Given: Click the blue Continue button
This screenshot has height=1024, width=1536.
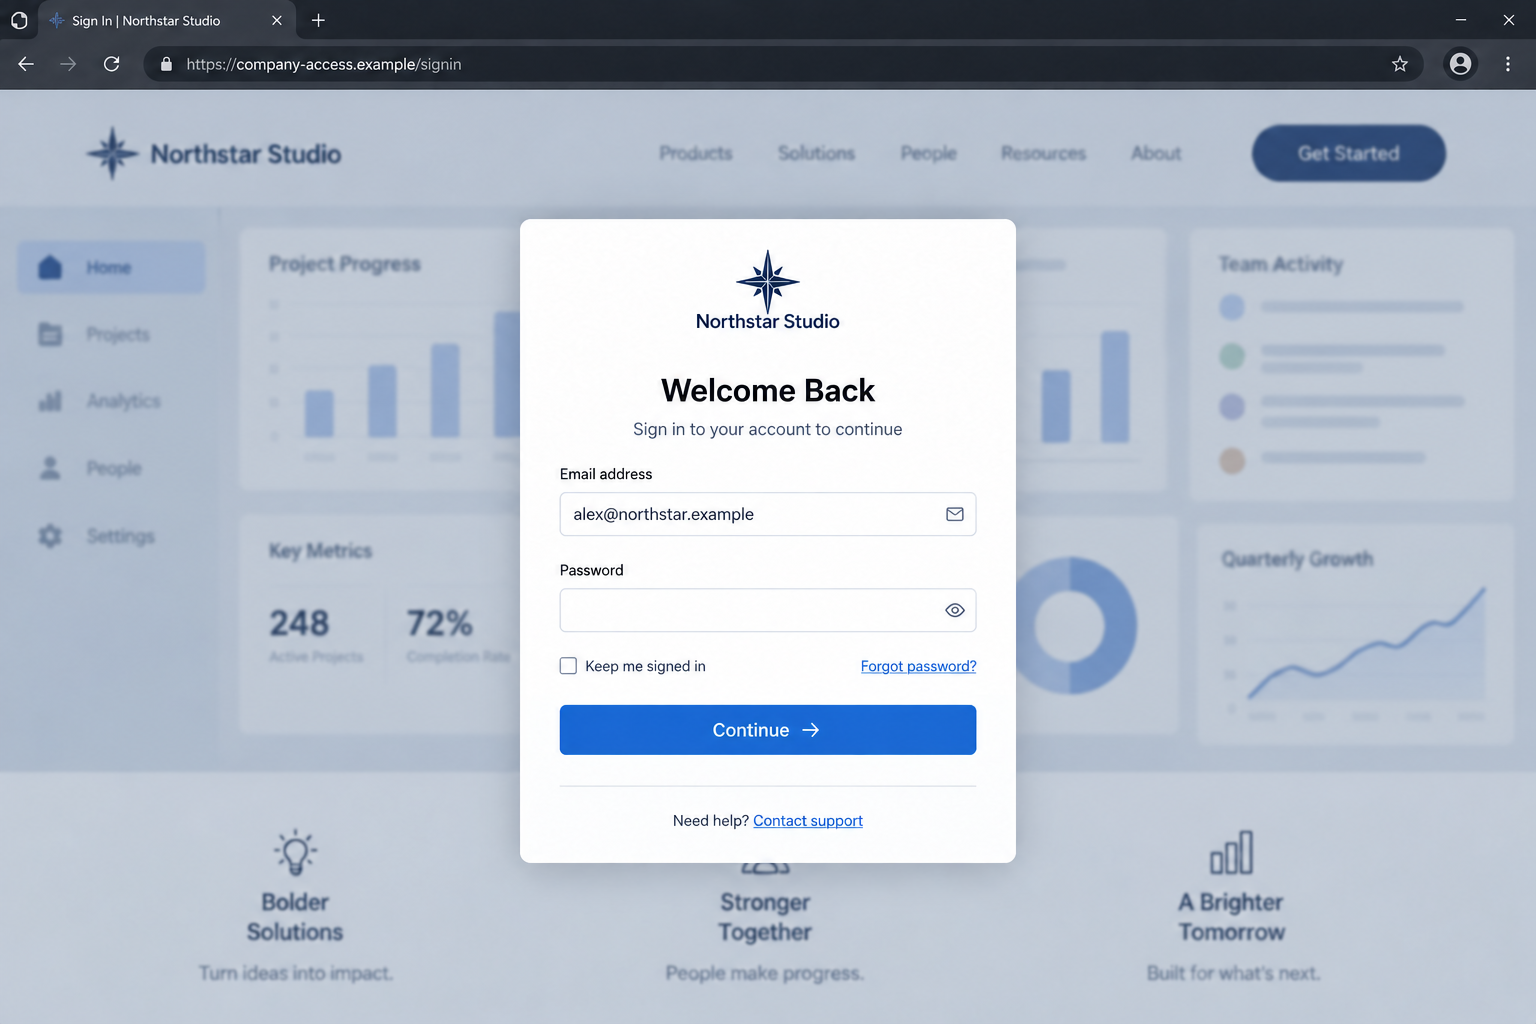Looking at the screenshot, I should coord(768,730).
